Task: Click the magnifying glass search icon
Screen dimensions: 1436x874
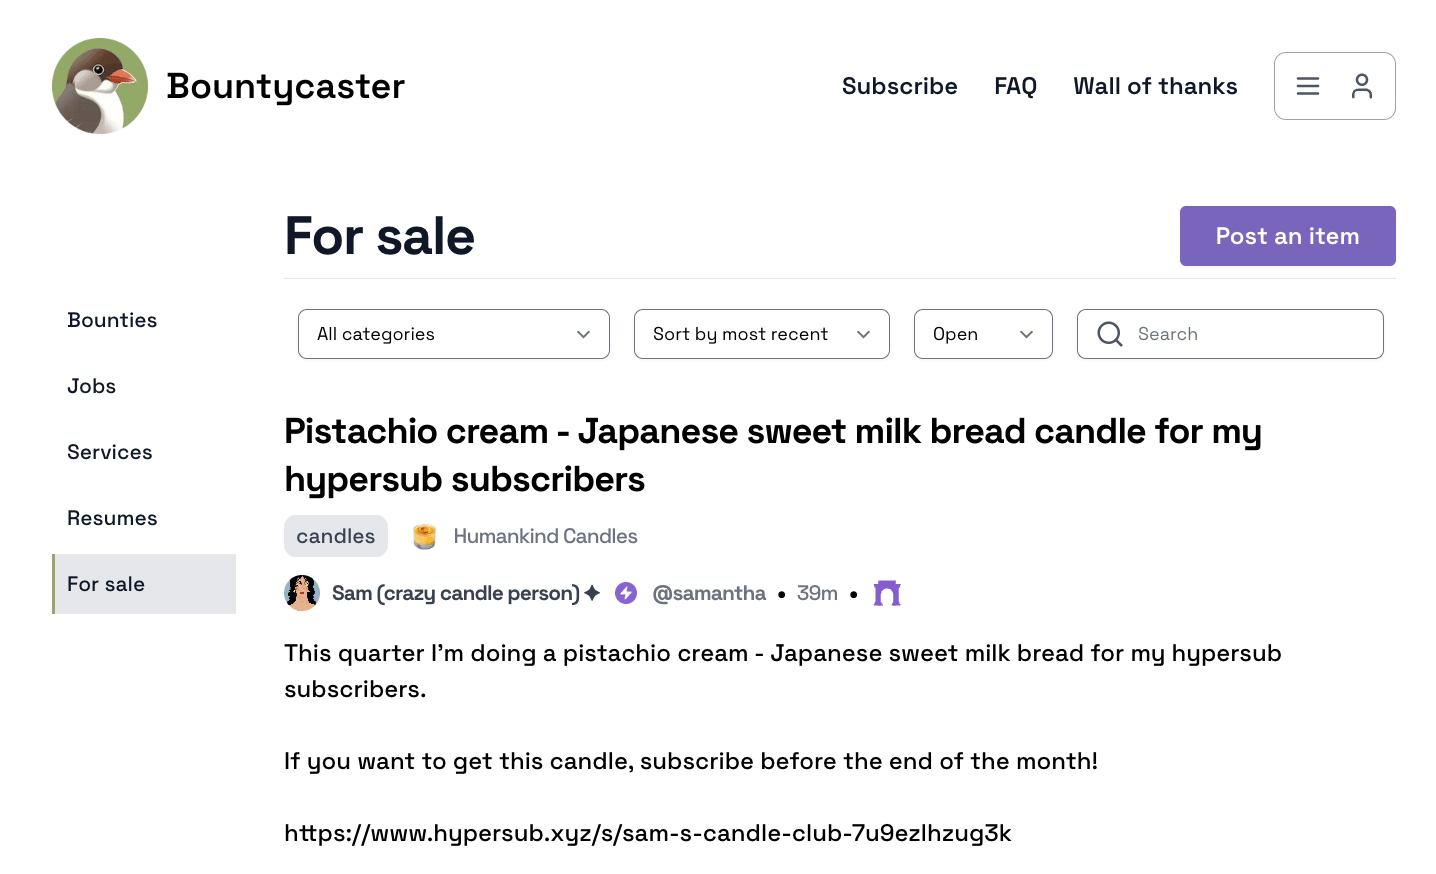Action: click(1110, 334)
